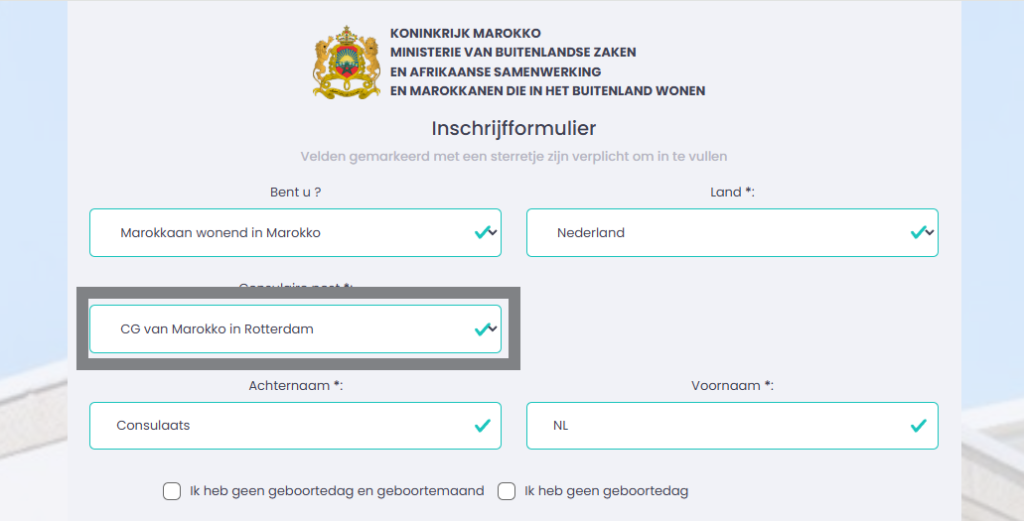Check "Ik heb geen geboortedag en geboortemaand" box
Viewport: 1024px width, 521px height.
(172, 491)
